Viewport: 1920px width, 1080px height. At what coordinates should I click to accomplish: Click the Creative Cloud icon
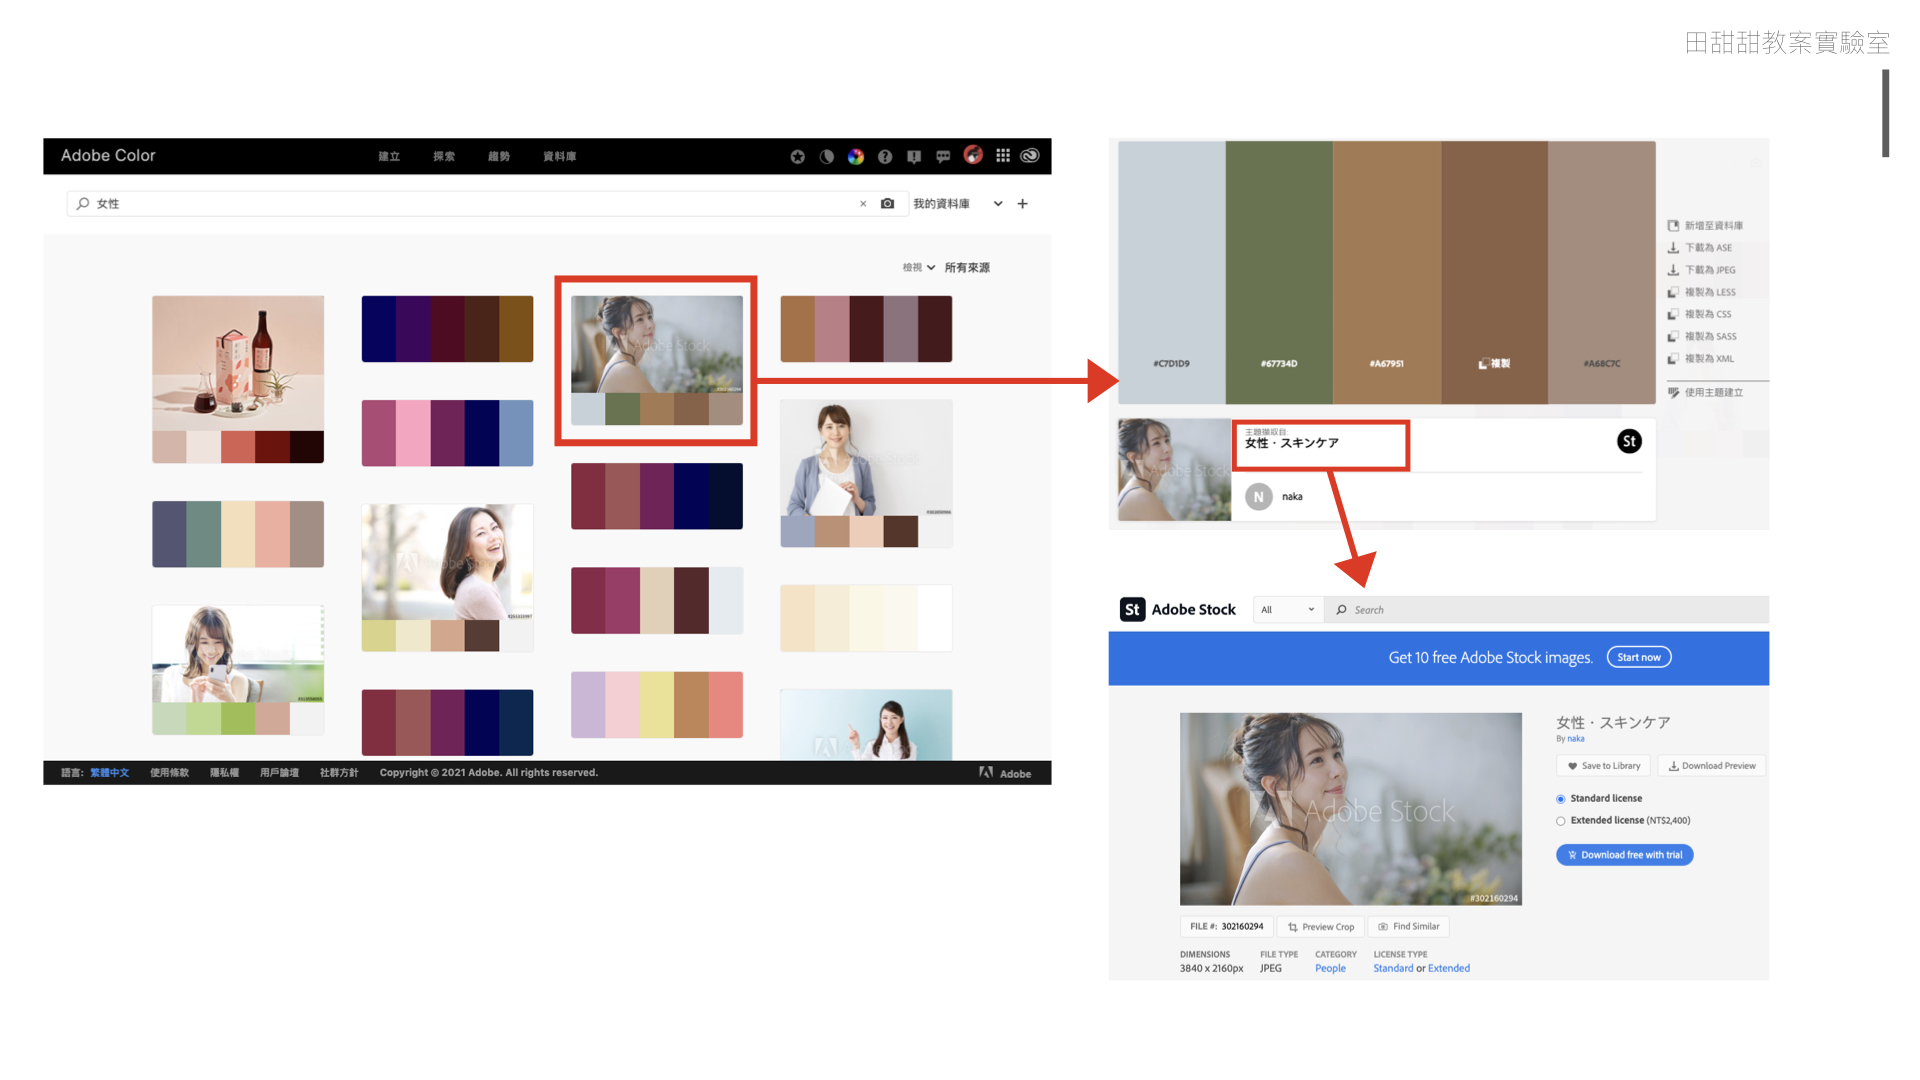tap(1030, 155)
